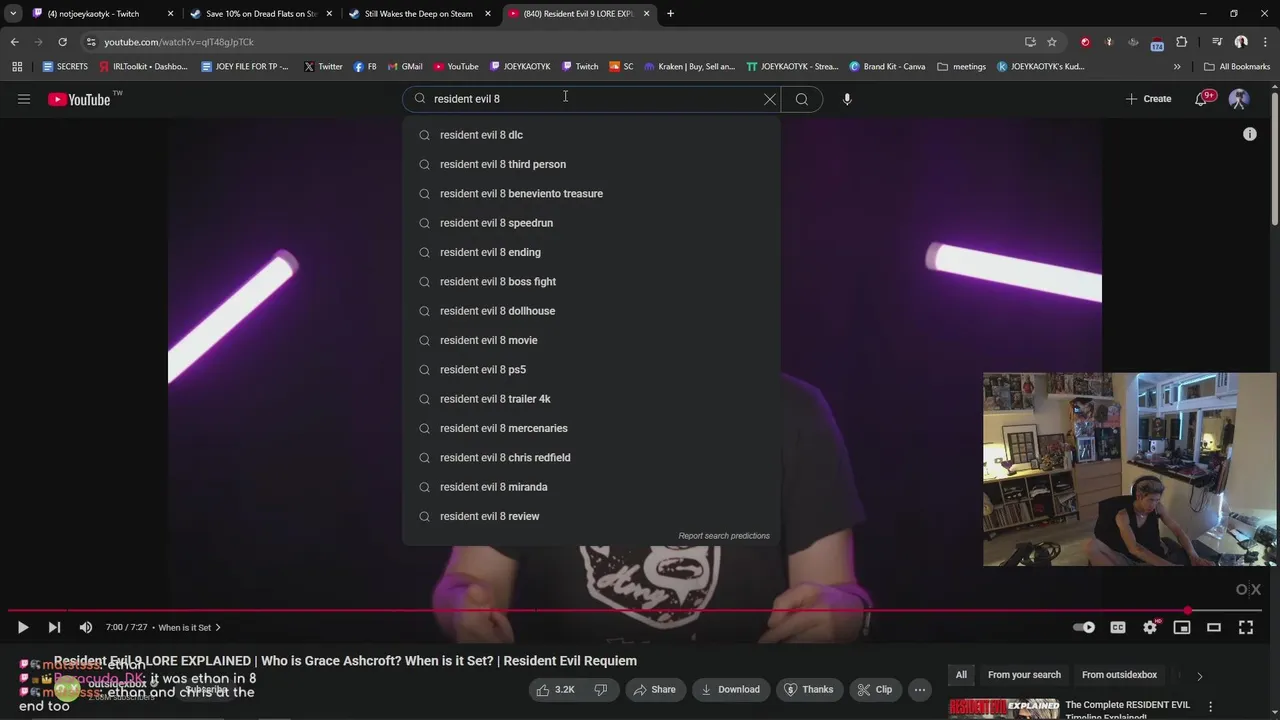This screenshot has height=720, width=1280.
Task: Choose suggestion 'resident evil 8 speedrun'
Action: pos(591,223)
